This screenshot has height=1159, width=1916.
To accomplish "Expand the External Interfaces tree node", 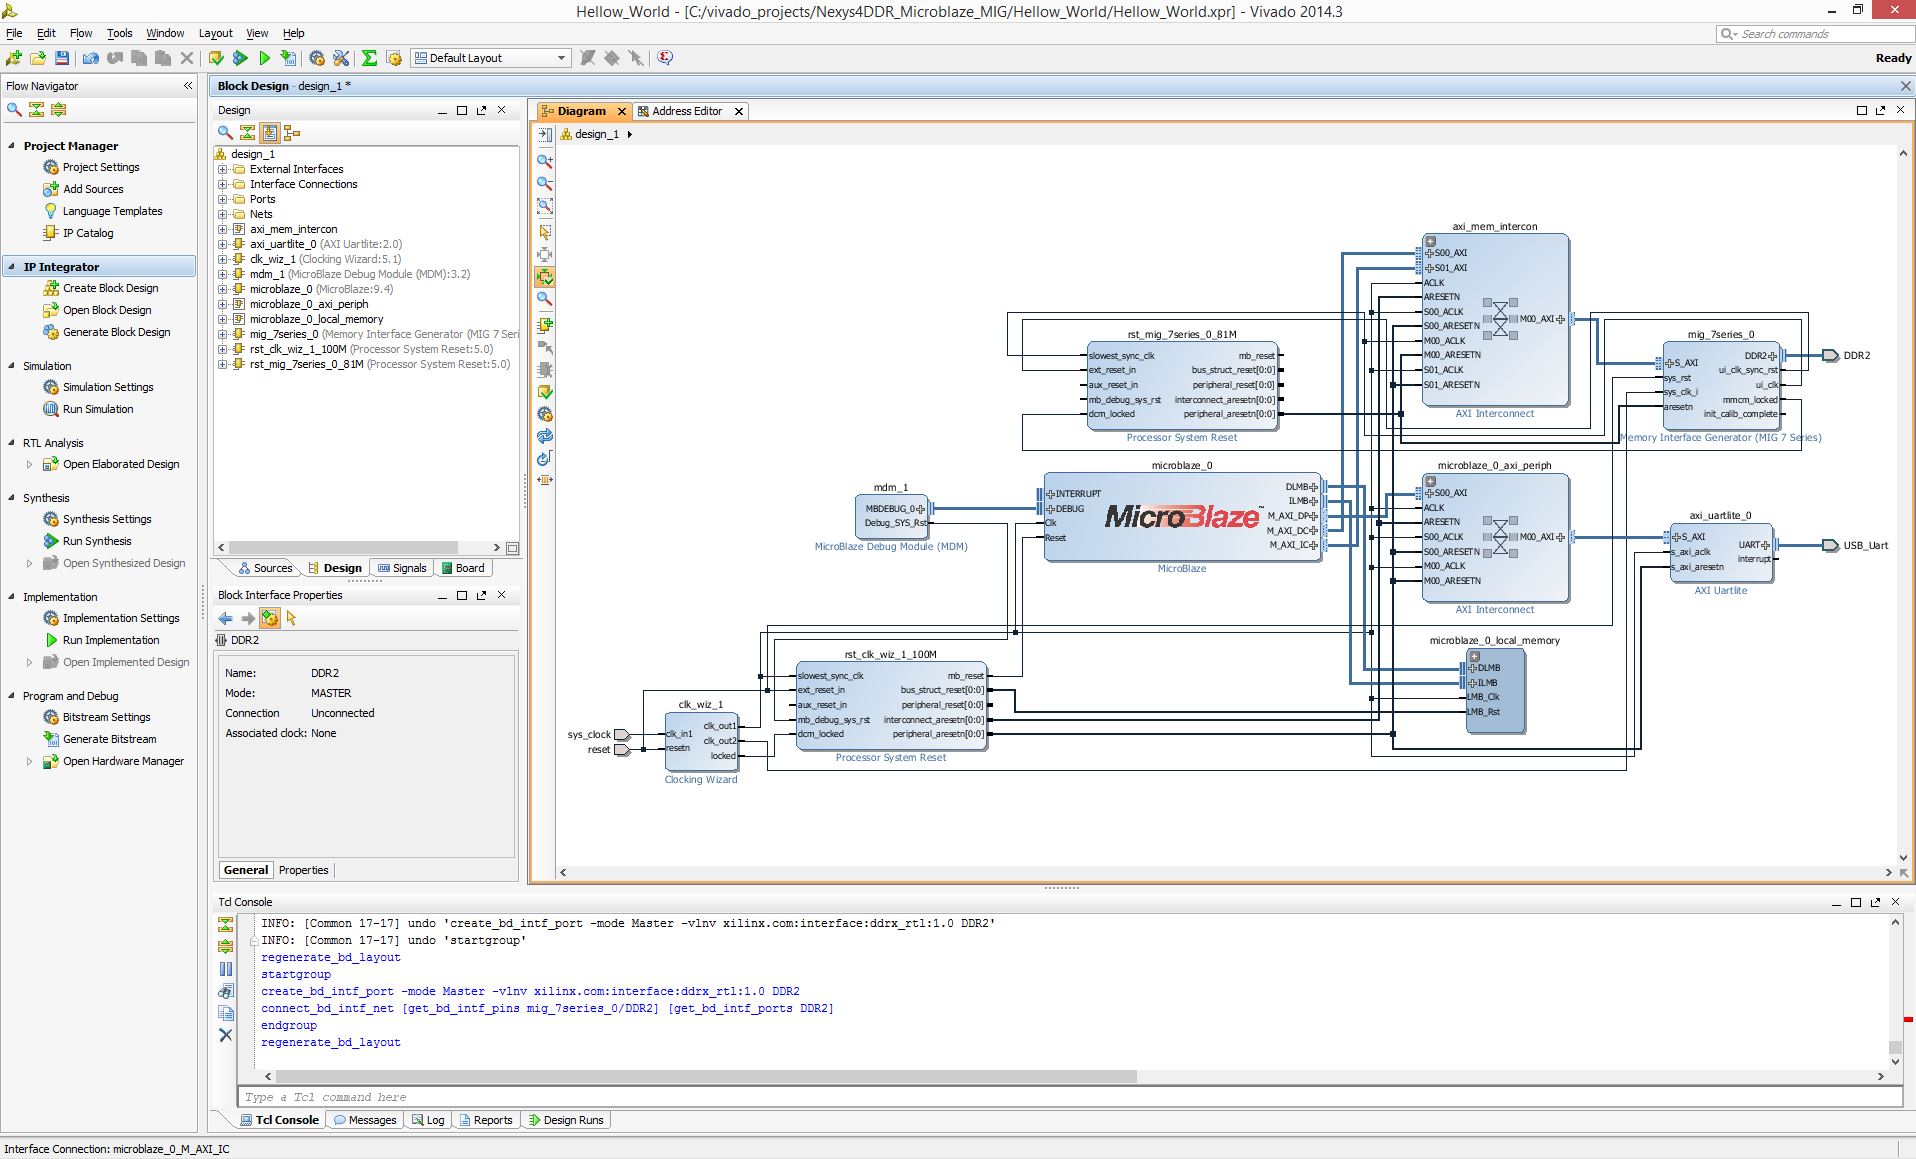I will click(x=222, y=169).
